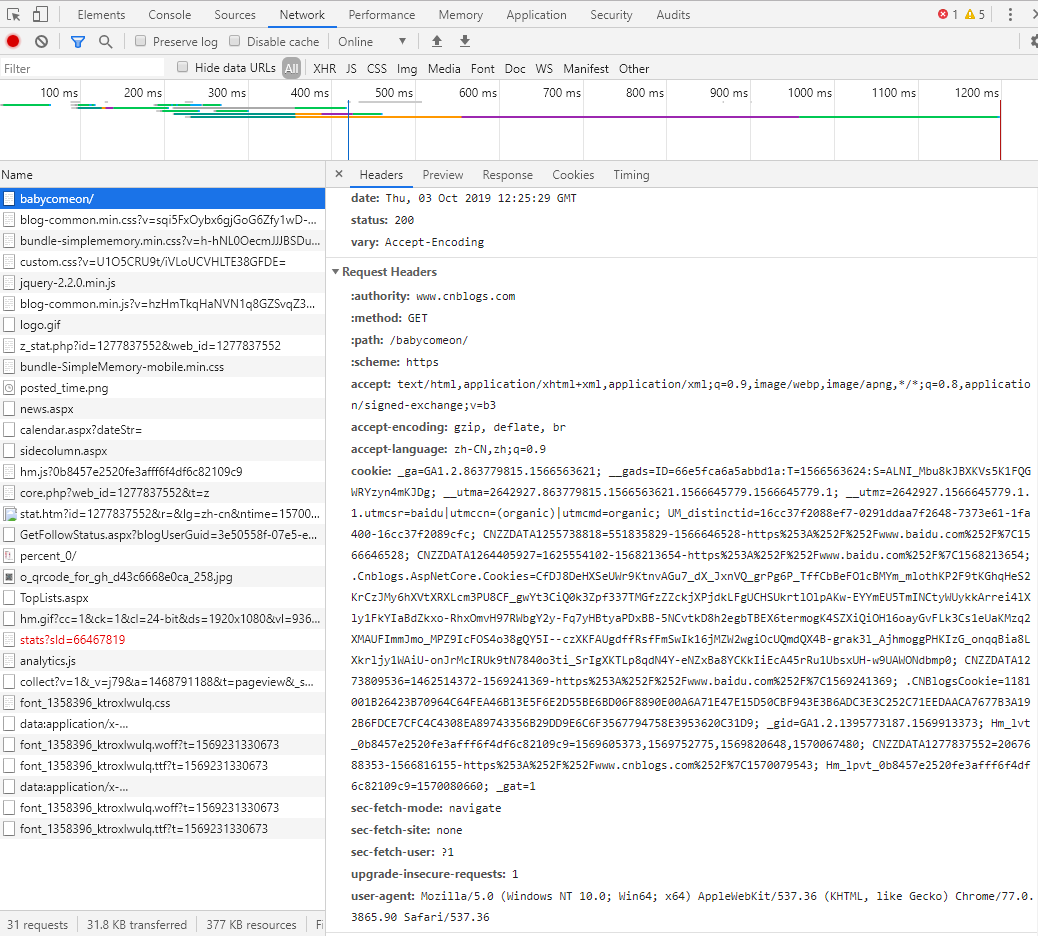
Task: Export HAR with the download arrow icon
Action: coord(465,41)
